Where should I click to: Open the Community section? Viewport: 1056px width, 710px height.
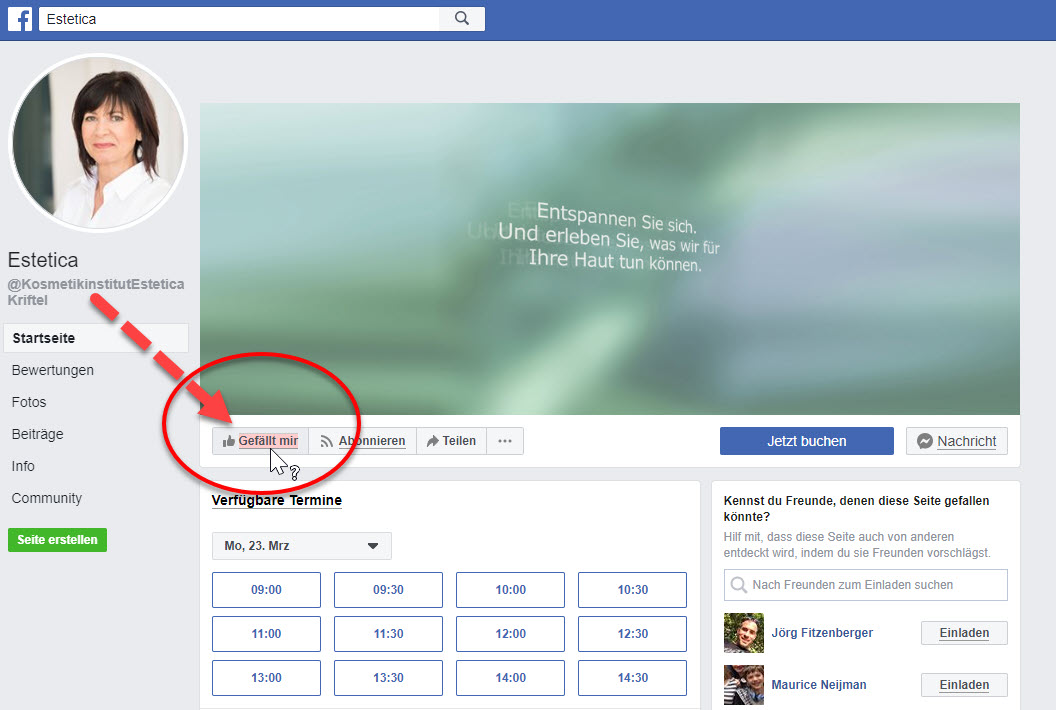tap(46, 498)
